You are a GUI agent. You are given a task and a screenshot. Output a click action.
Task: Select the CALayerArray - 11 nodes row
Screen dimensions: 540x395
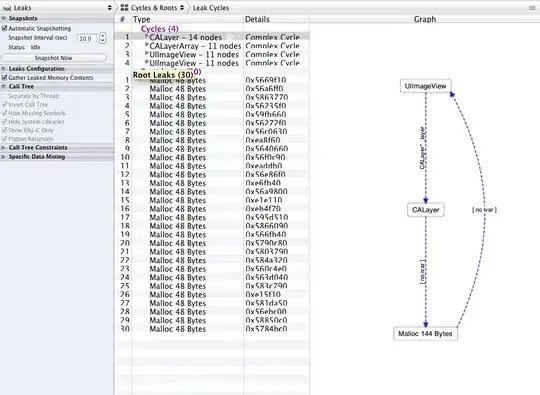coord(212,46)
